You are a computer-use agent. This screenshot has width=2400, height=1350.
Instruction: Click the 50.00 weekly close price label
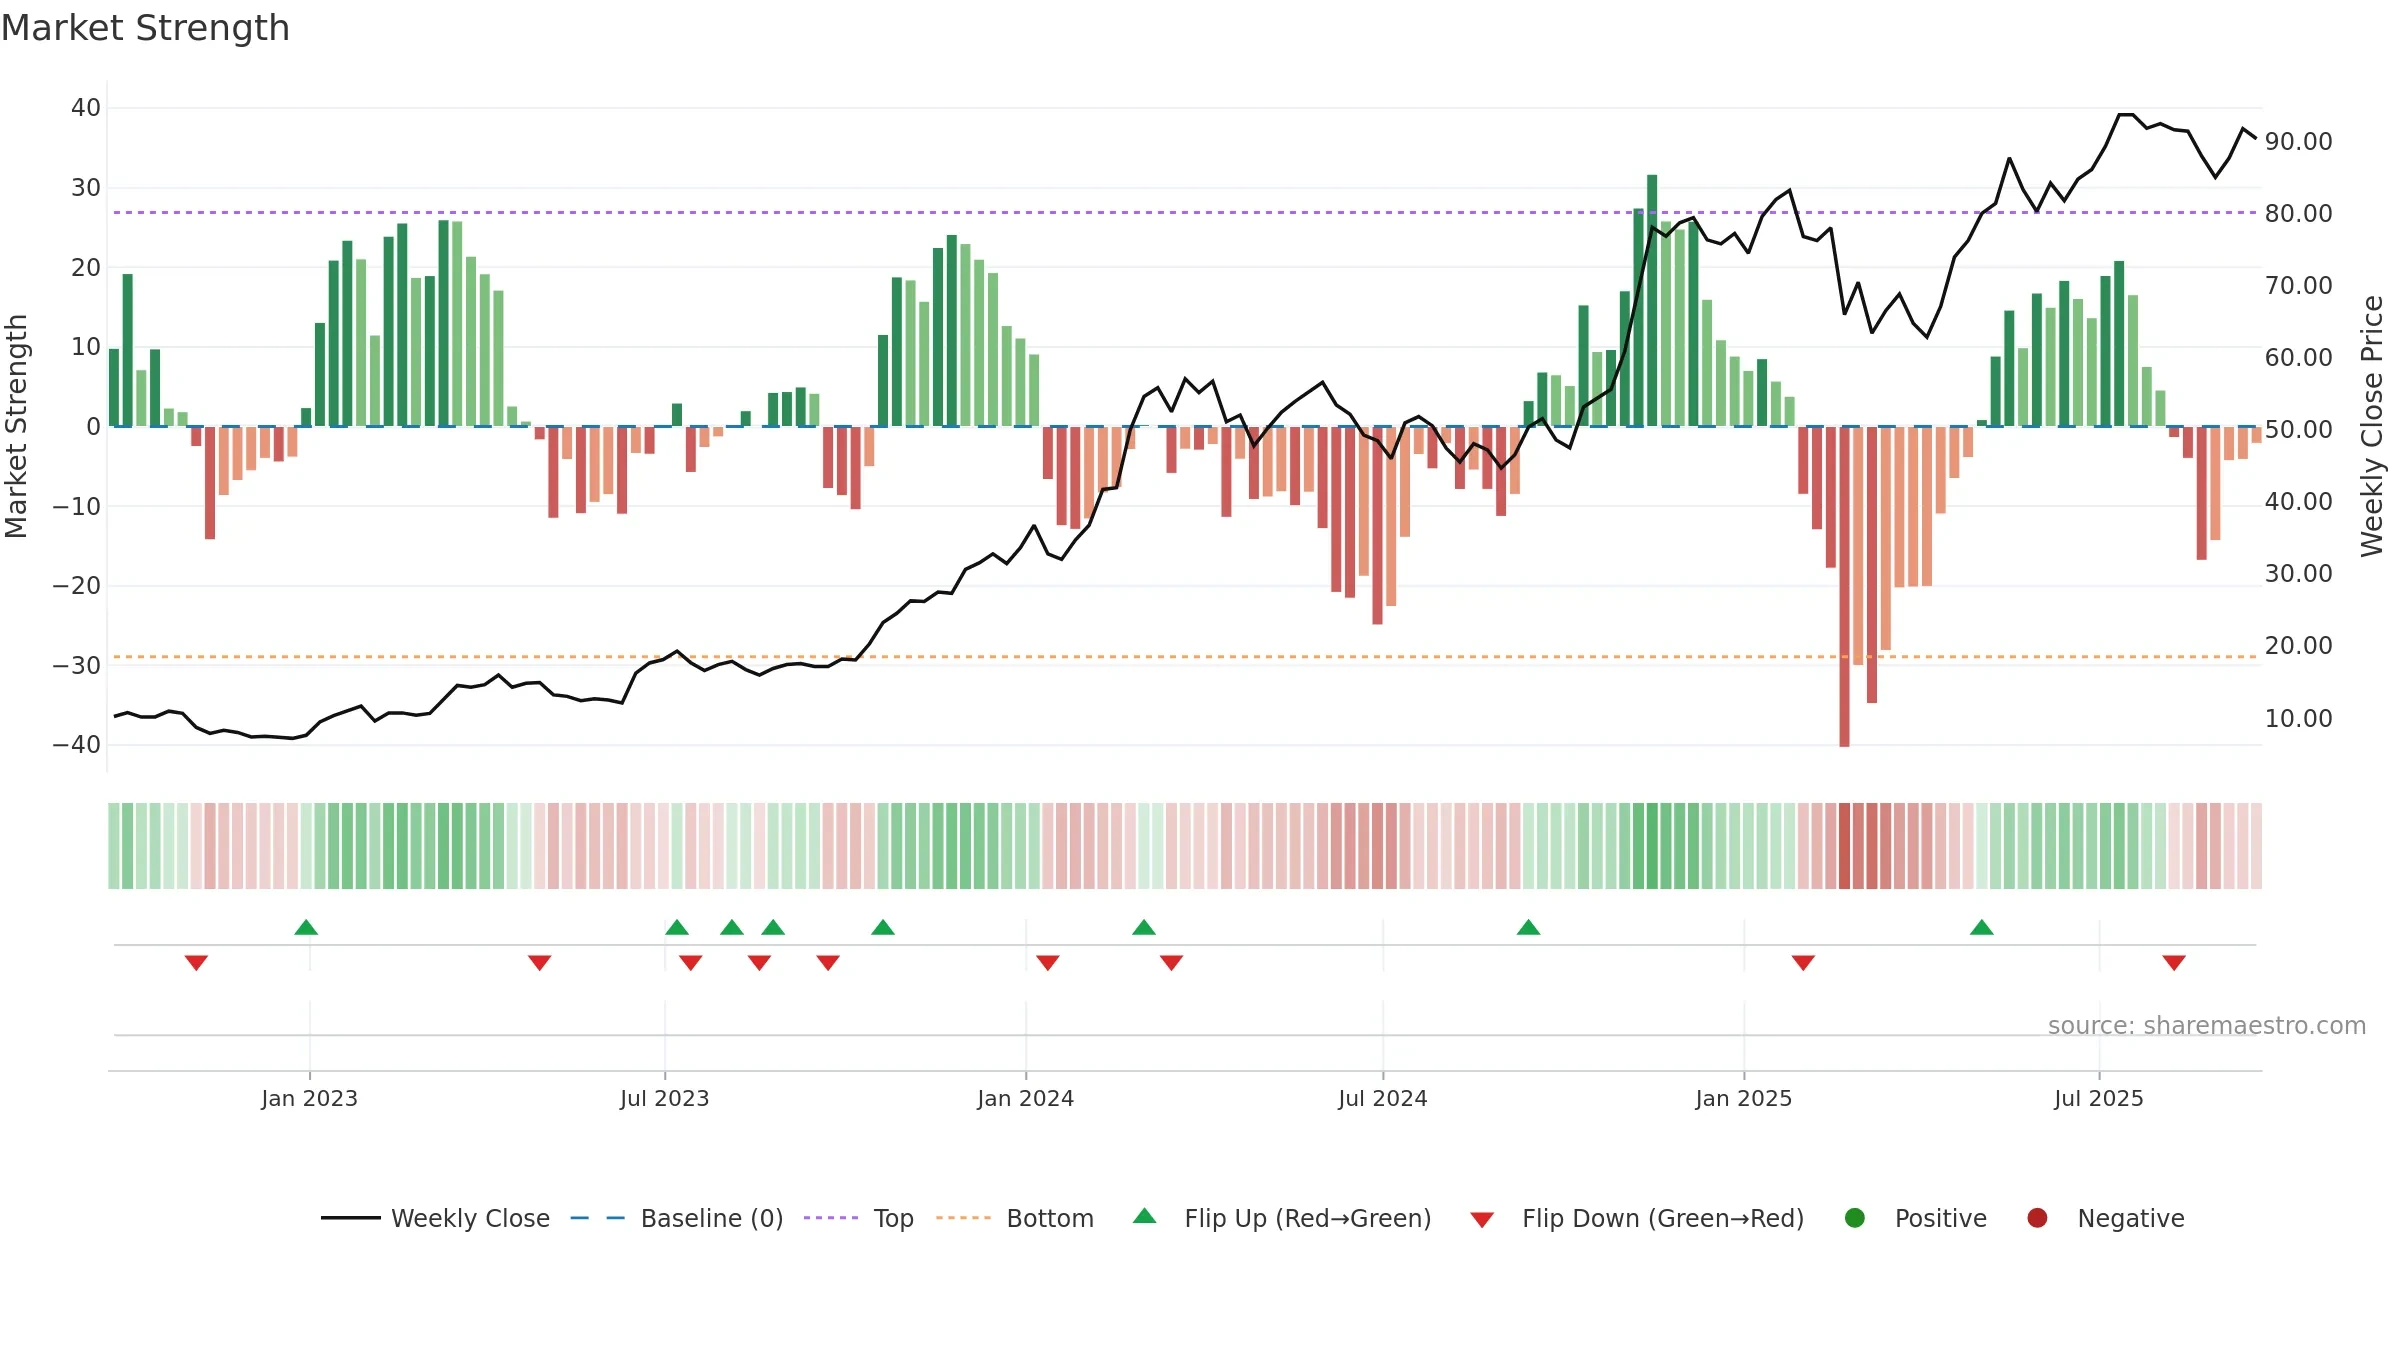point(2298,430)
